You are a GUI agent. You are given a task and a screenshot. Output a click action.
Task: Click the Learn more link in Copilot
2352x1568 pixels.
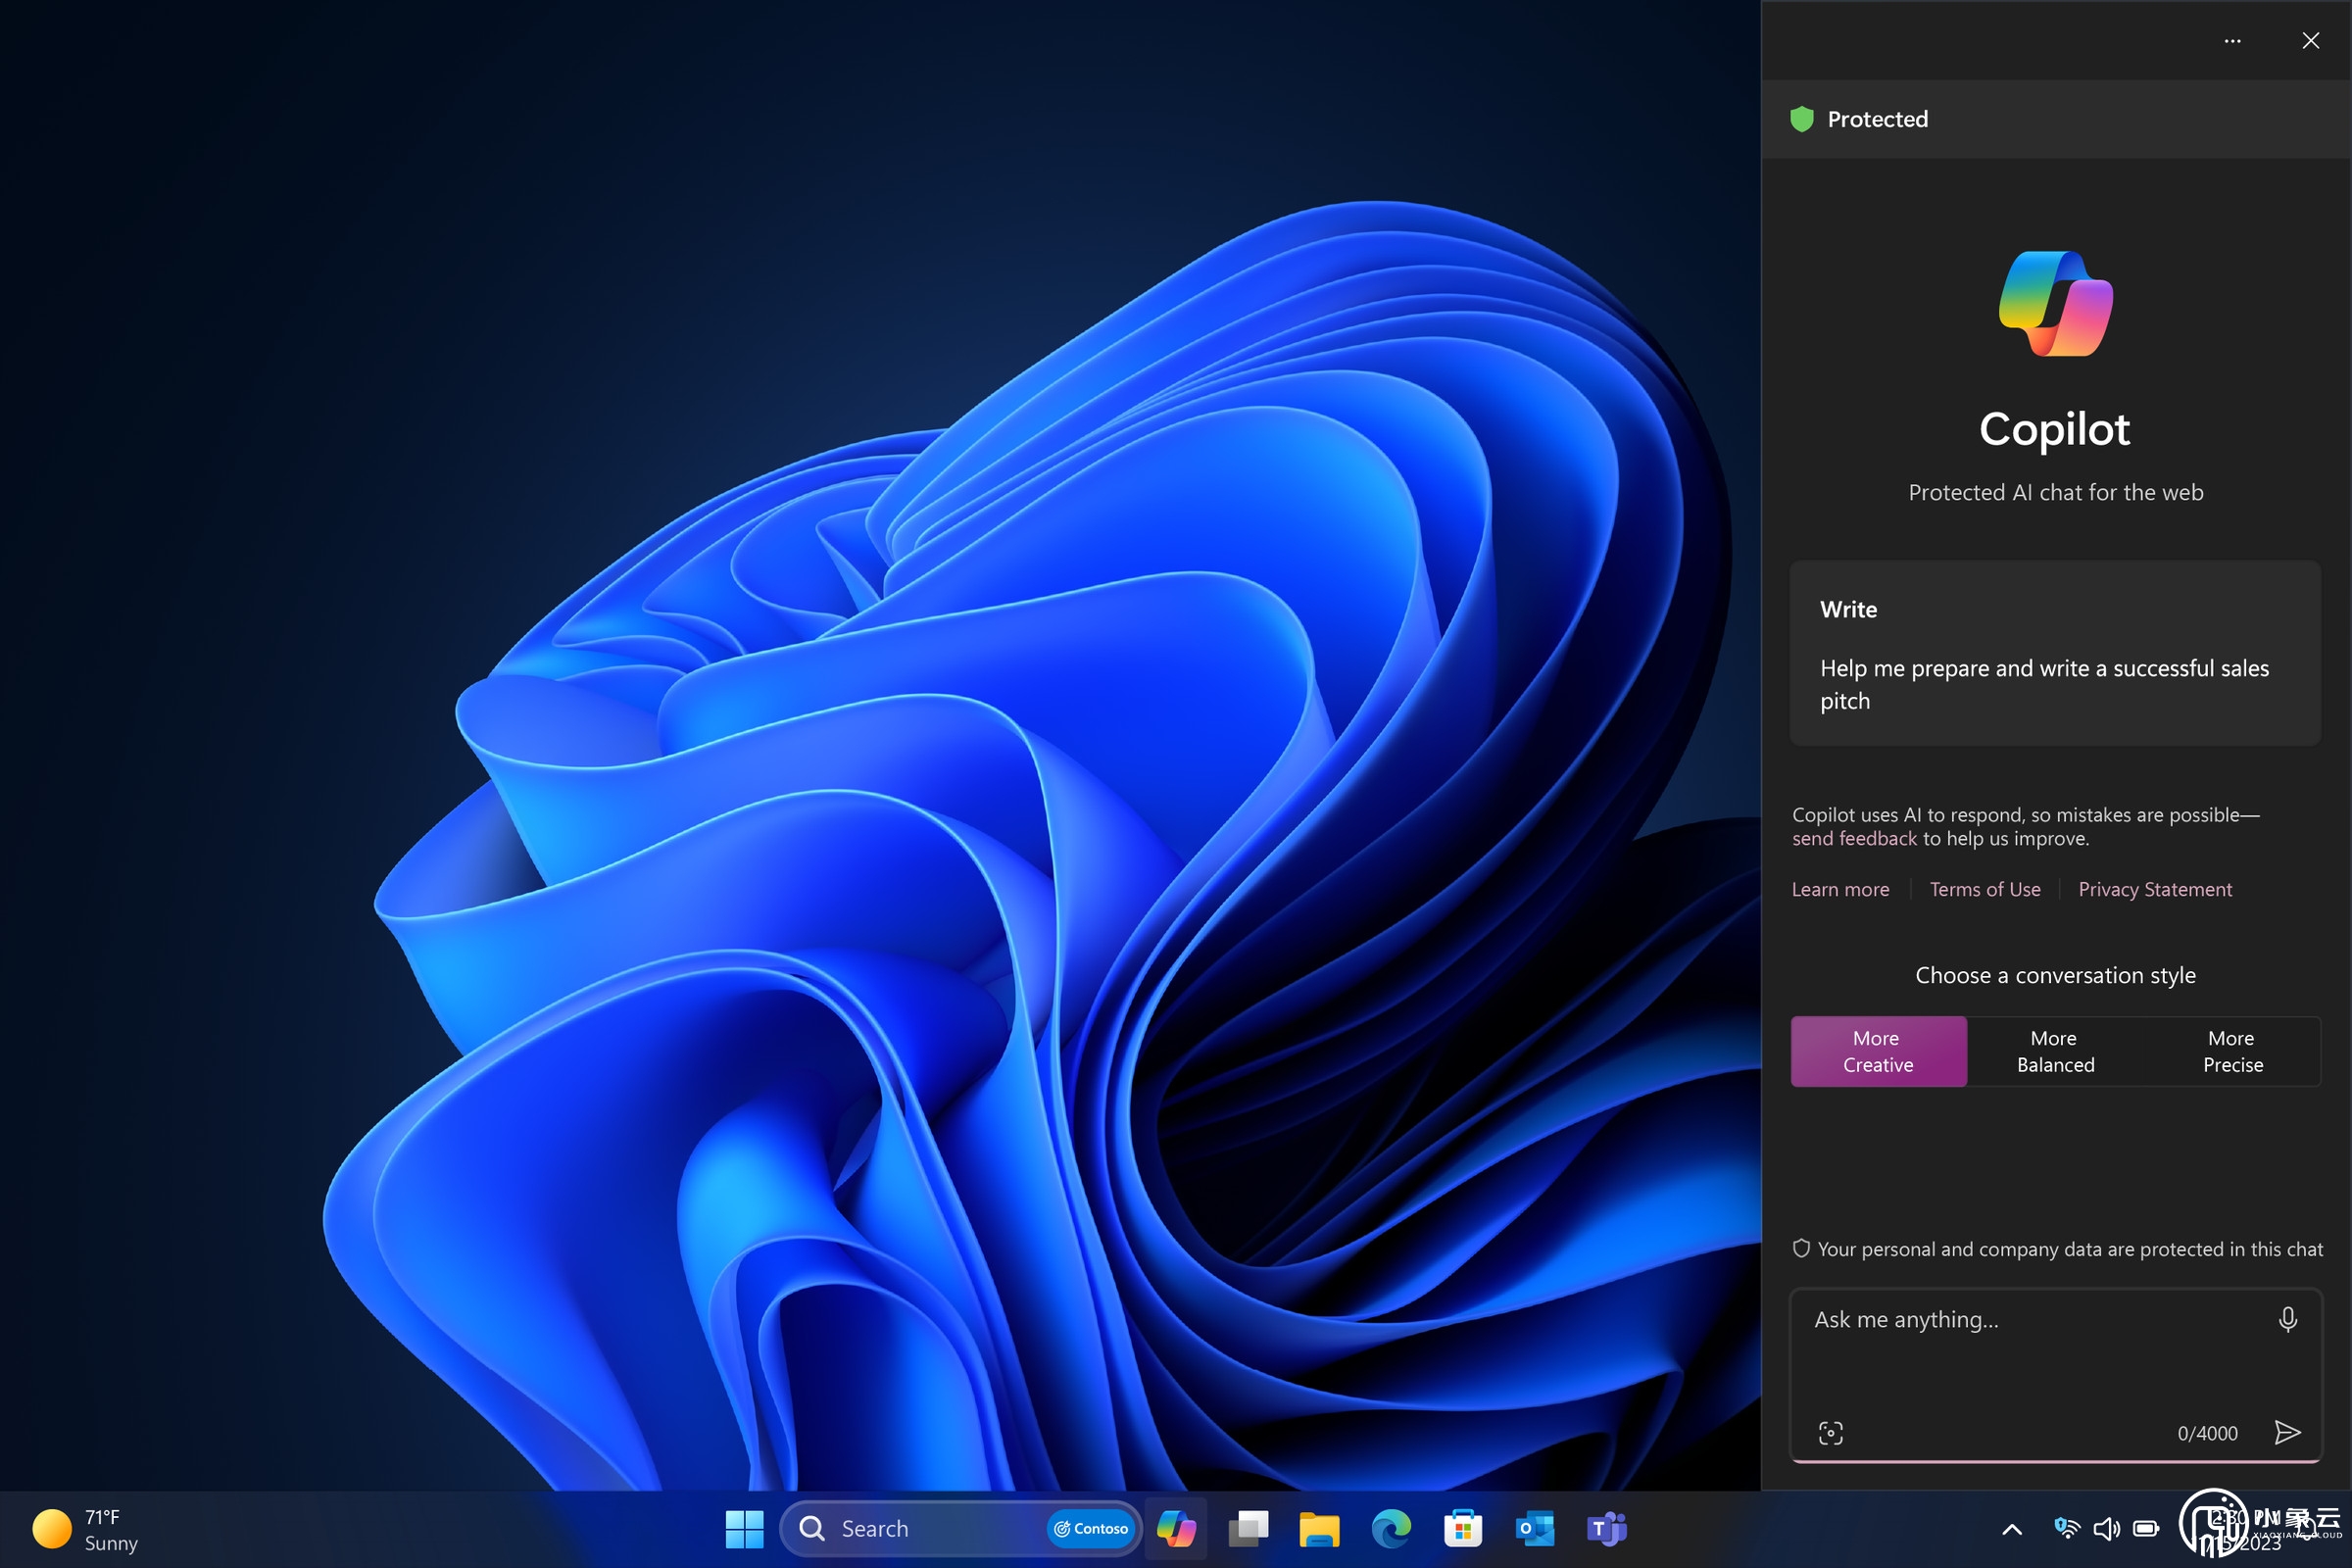(x=1839, y=889)
